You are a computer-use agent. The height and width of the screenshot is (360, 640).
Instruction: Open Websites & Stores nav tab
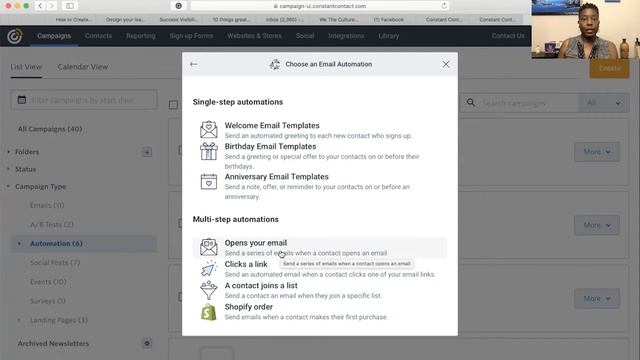[254, 36]
